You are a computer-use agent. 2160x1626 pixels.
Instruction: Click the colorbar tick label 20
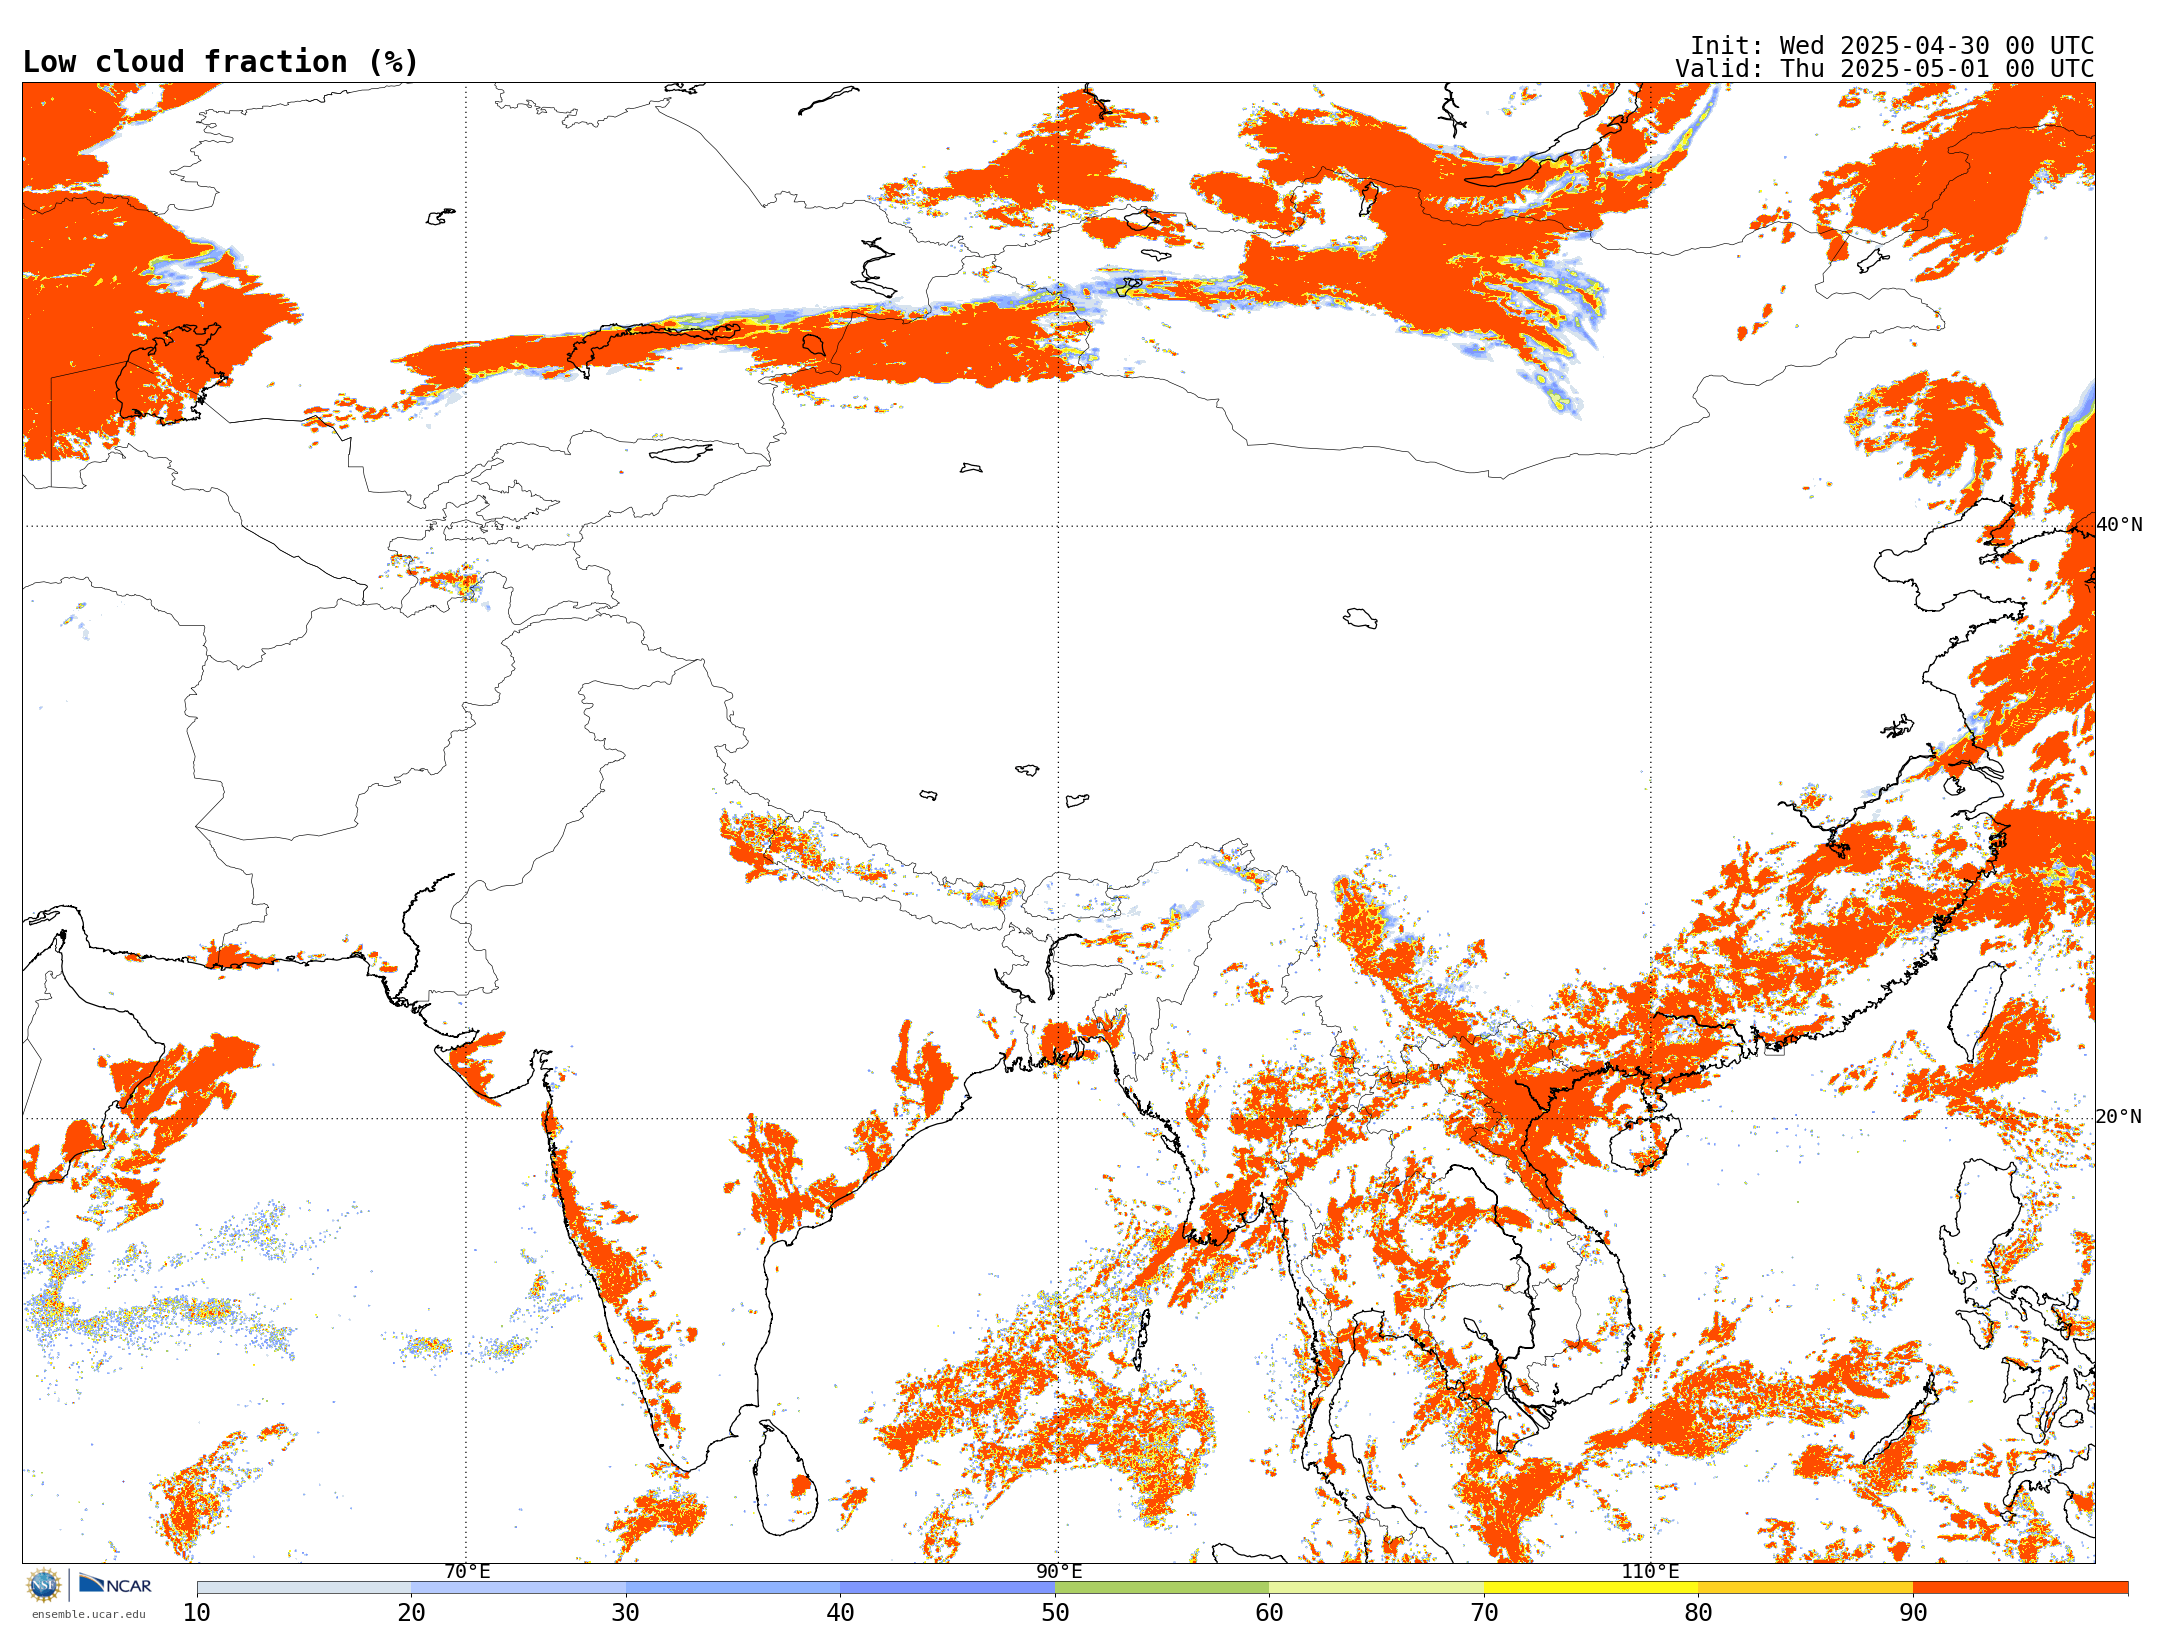click(x=411, y=1613)
